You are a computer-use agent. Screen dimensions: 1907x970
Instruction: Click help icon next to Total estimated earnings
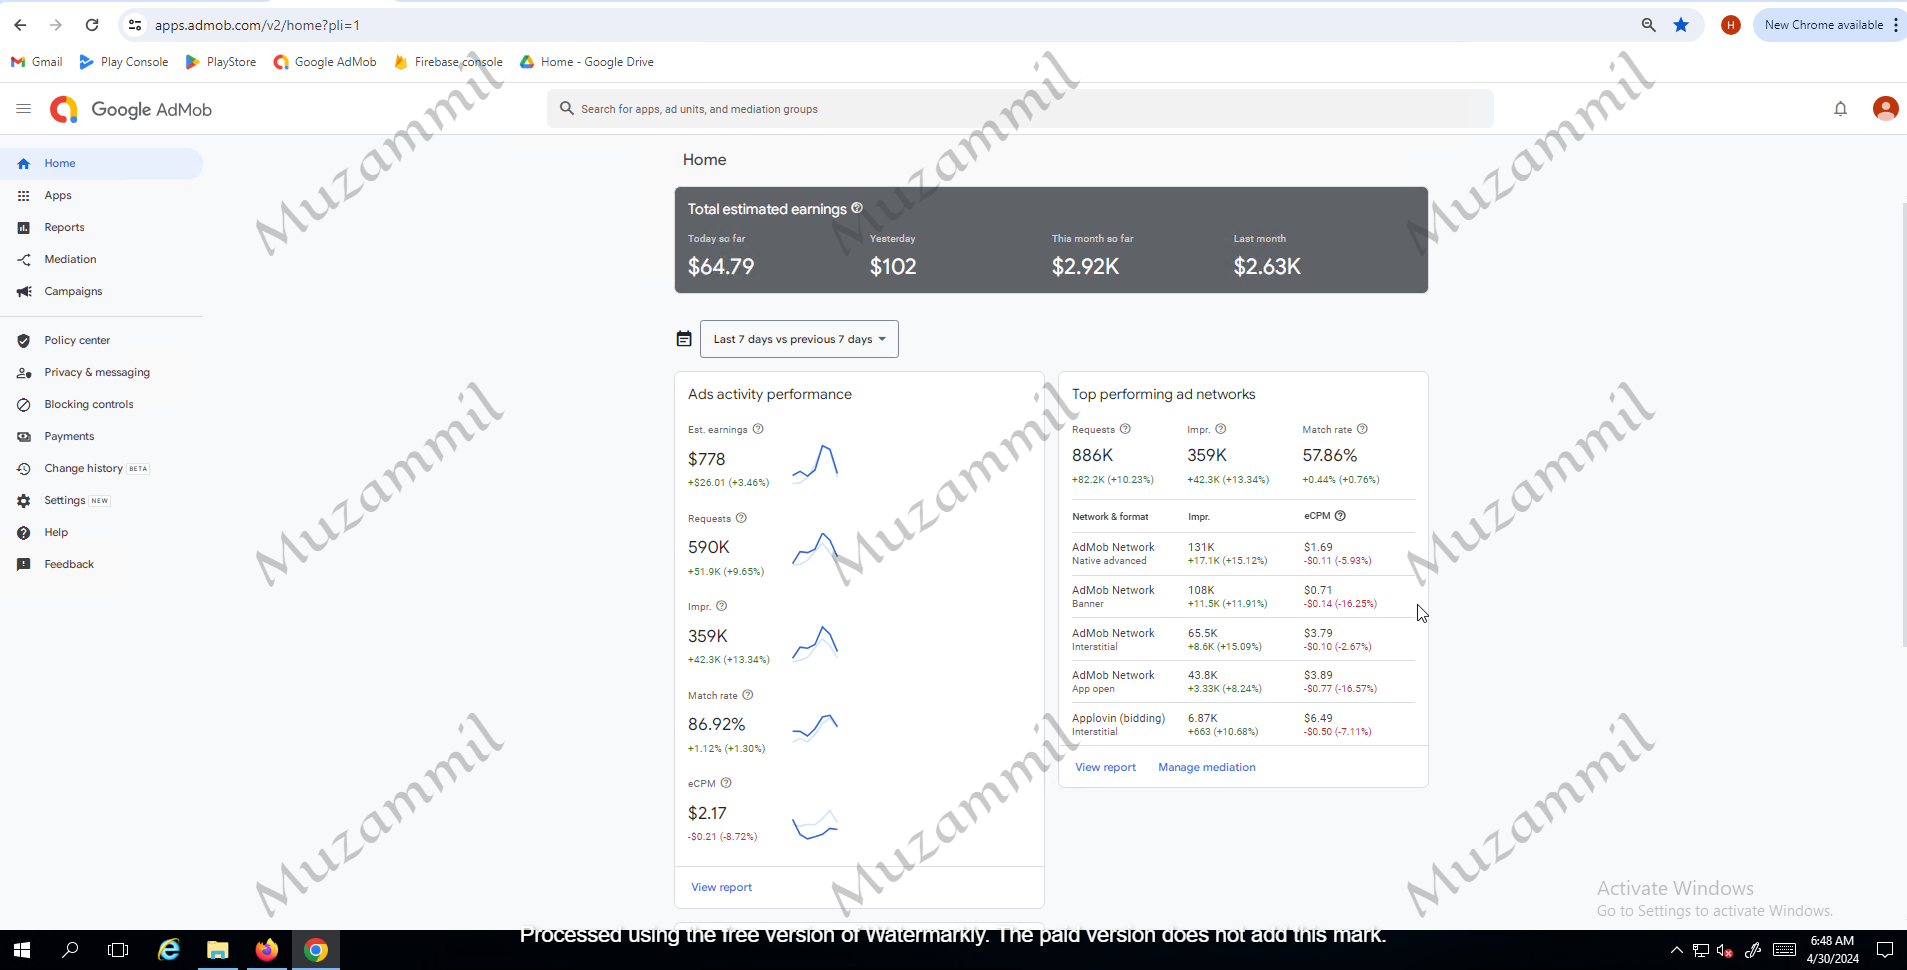click(857, 208)
